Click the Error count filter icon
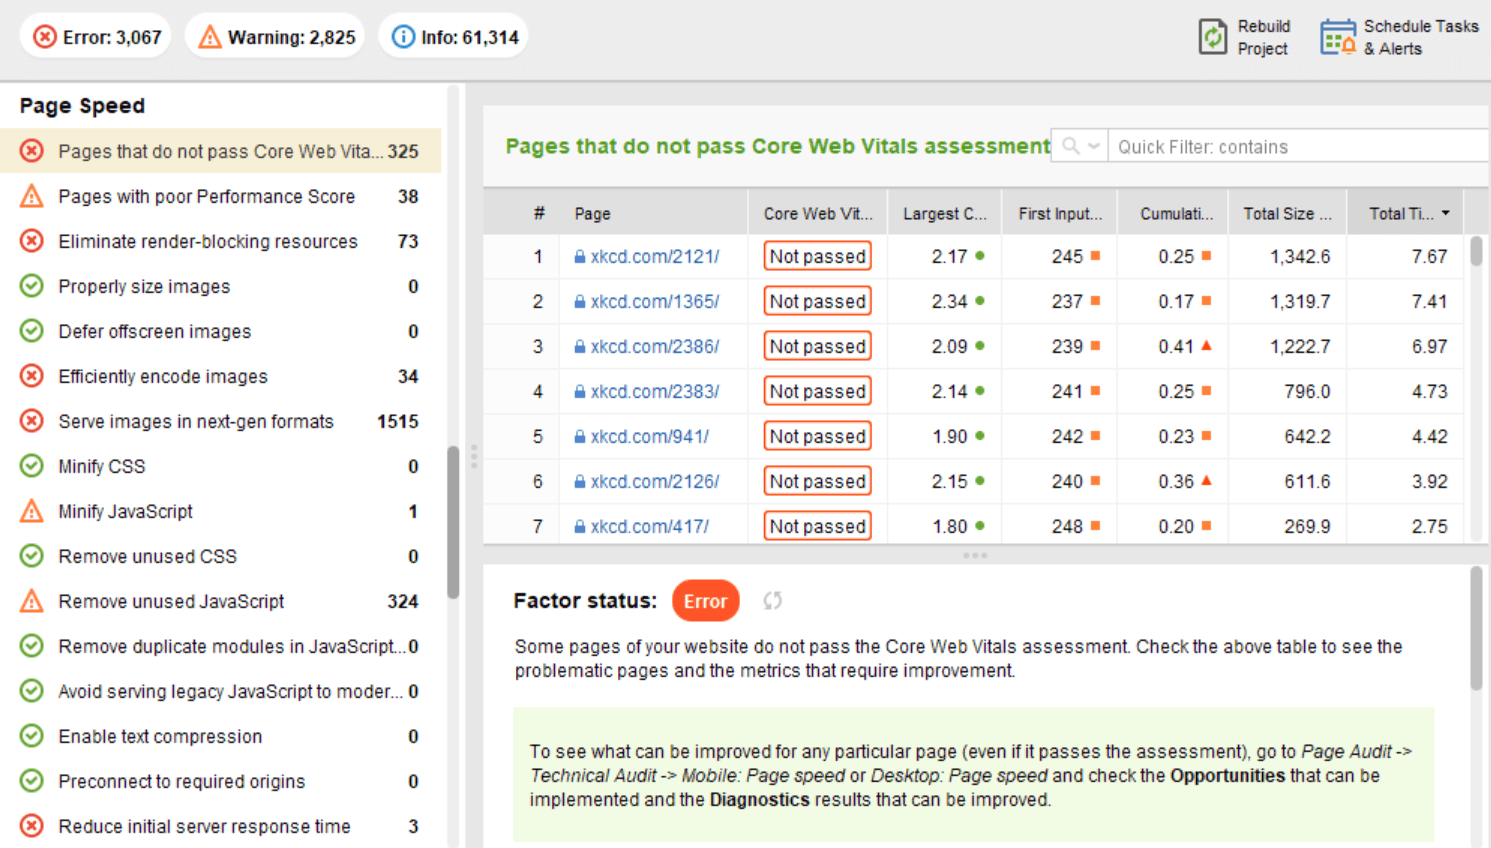The image size is (1491, 848). (x=45, y=37)
